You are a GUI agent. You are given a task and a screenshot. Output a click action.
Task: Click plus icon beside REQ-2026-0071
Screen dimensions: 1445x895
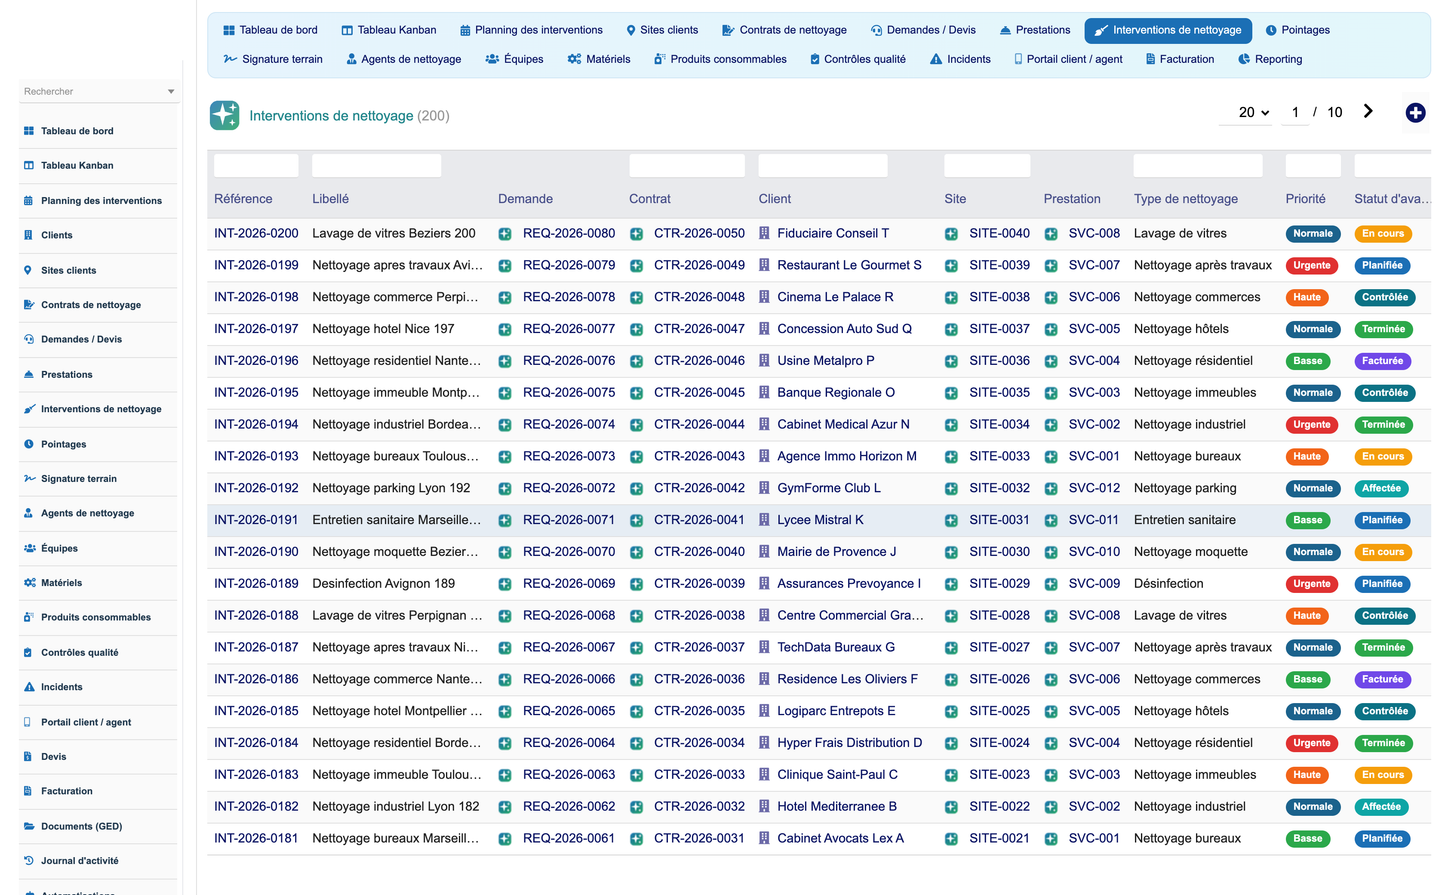[505, 521]
